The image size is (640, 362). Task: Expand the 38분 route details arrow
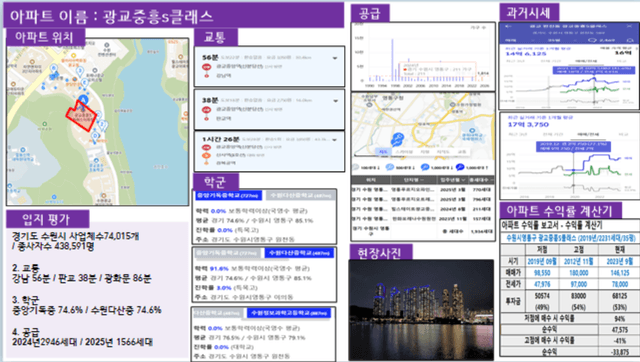[336, 101]
